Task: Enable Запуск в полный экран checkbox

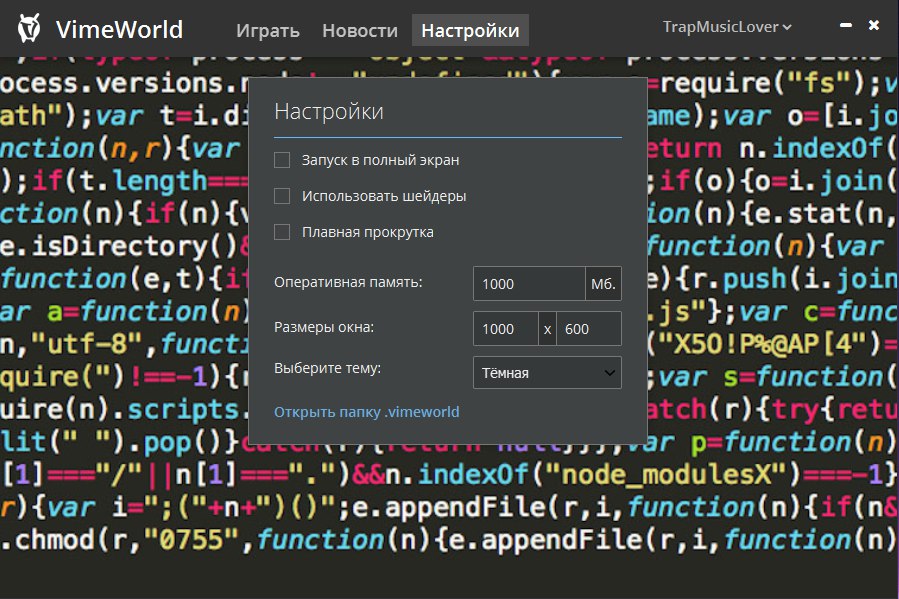Action: coord(282,160)
